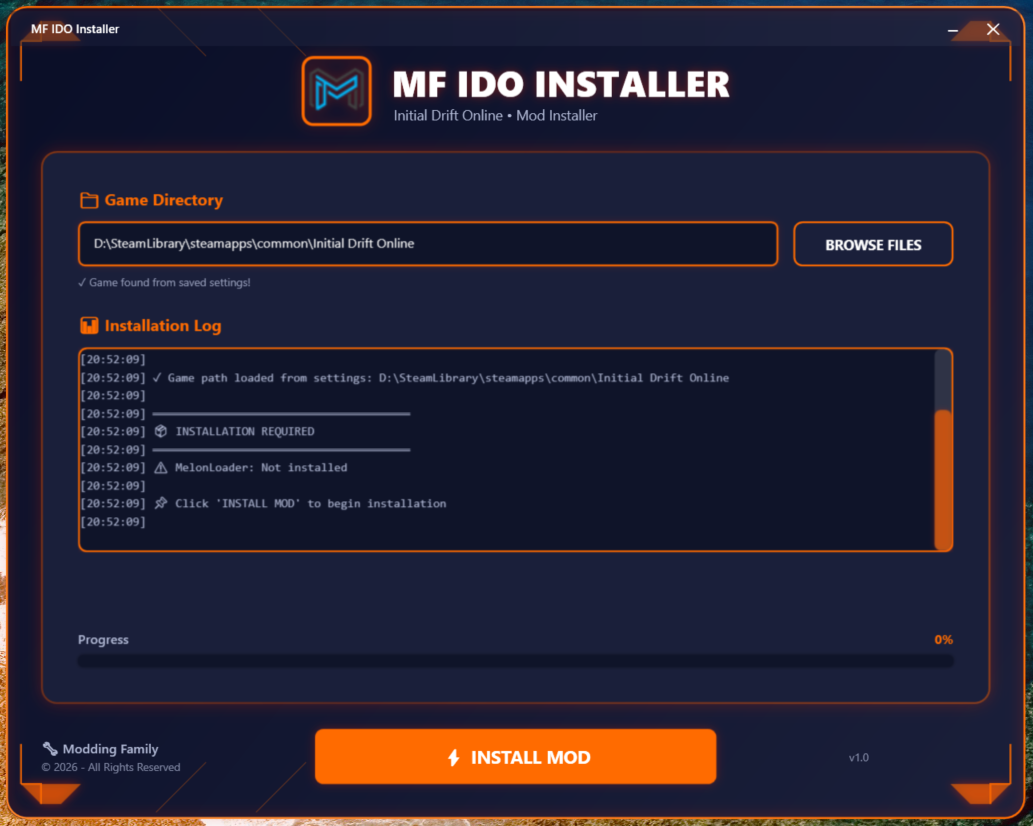Click the Progress bar at the bottom
Screen dimensions: 1033x826
516,660
